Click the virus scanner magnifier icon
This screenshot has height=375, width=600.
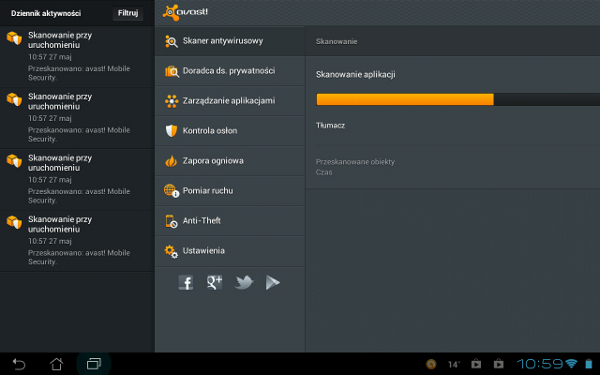coord(171,41)
